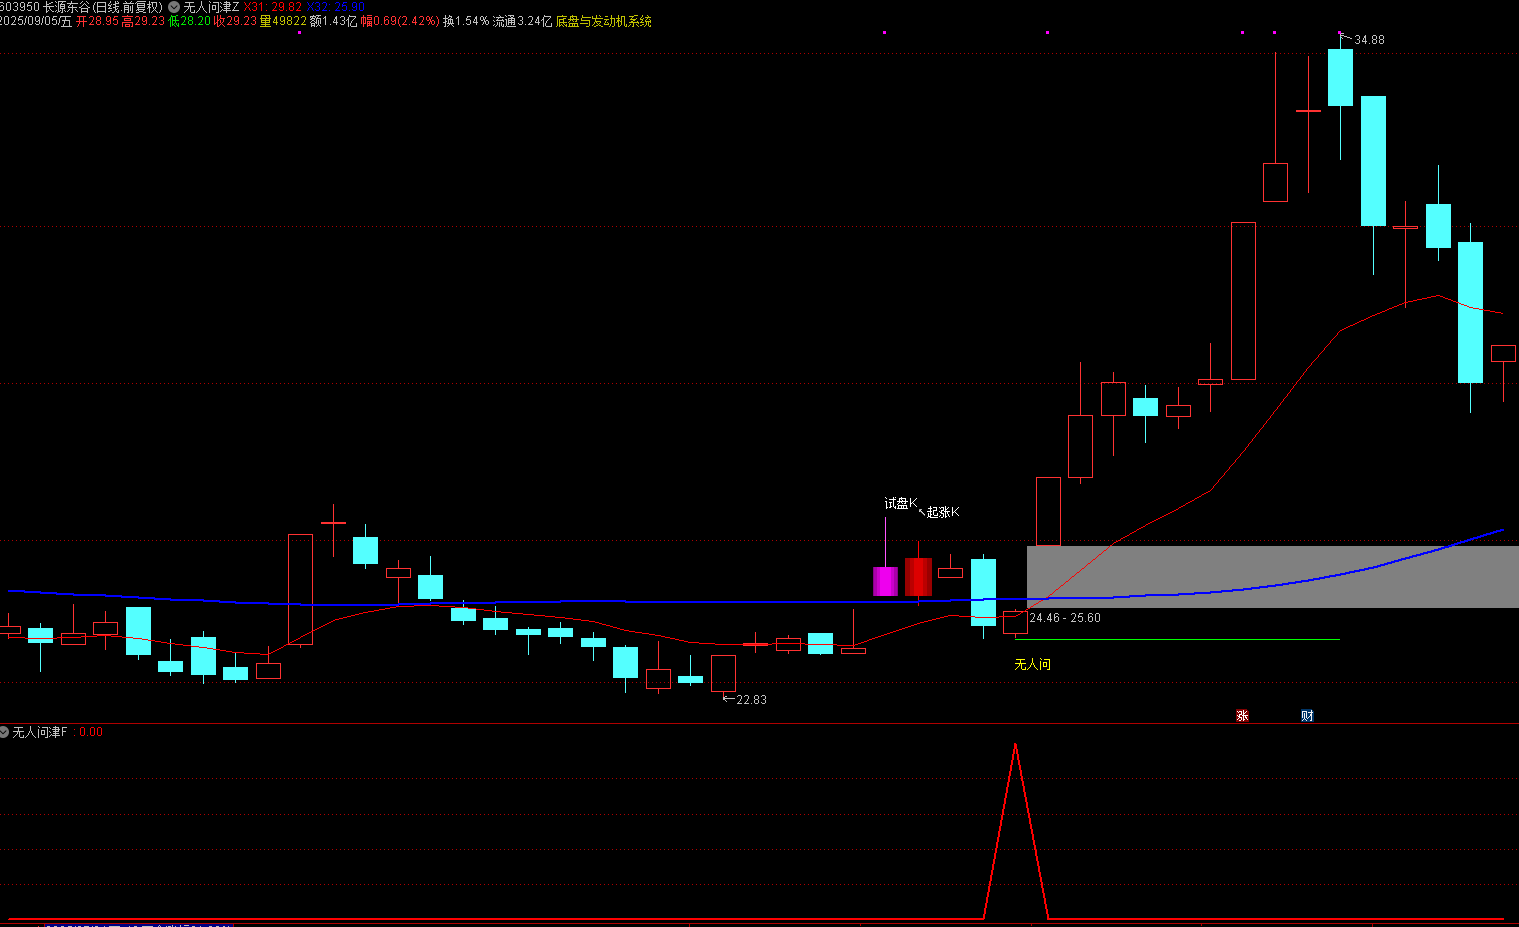Click the gray price zone rectangle
This screenshot has width=1519, height=927.
(x=1273, y=577)
